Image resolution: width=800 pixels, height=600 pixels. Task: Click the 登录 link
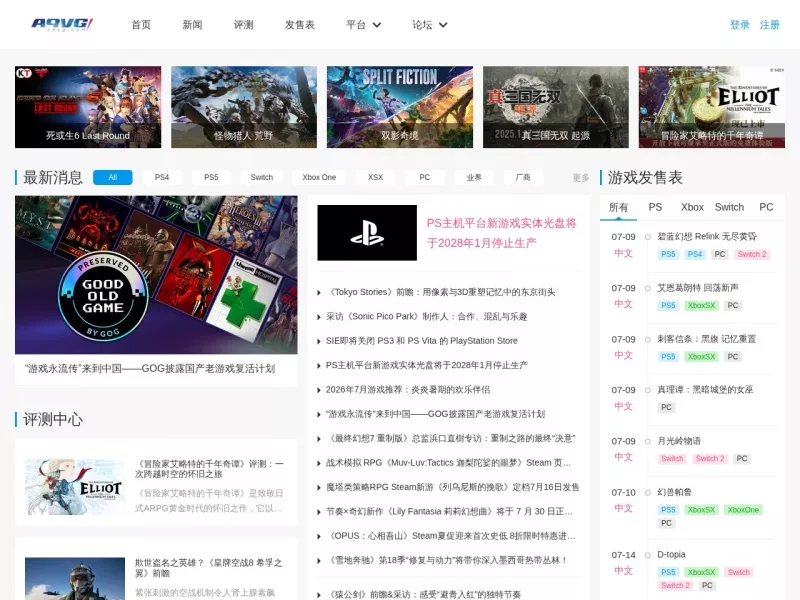739,24
